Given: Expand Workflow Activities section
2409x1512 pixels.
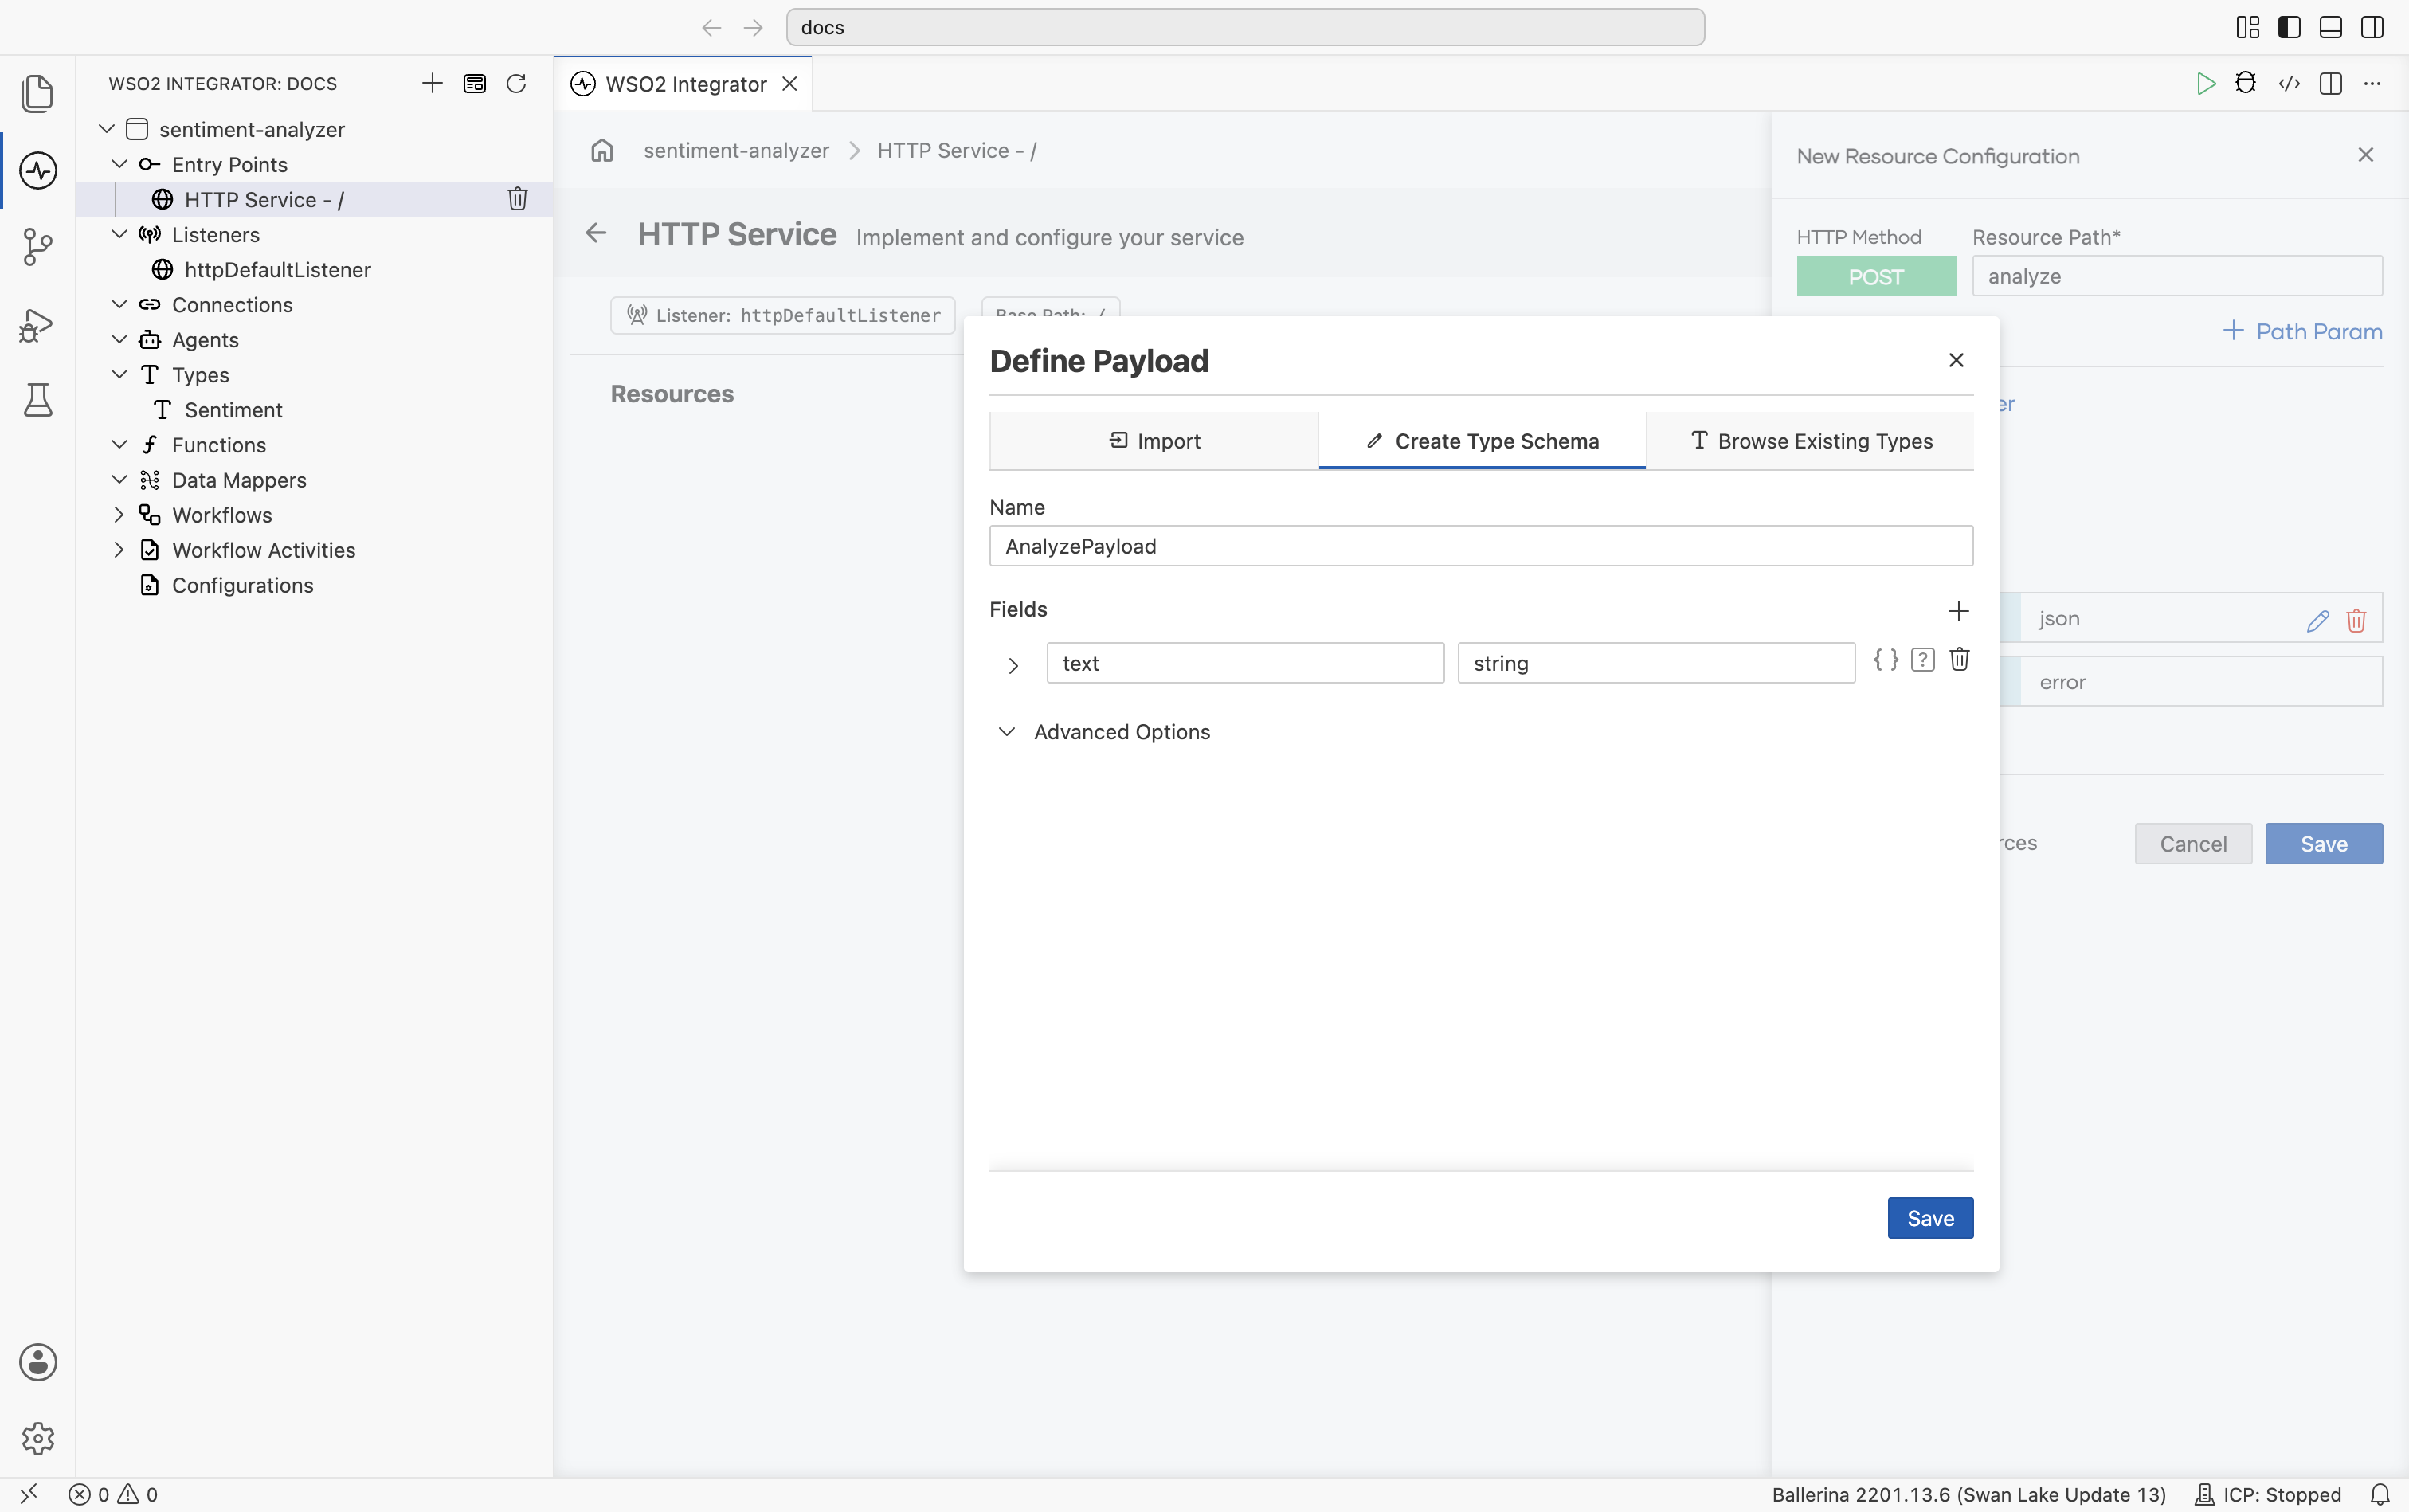Looking at the screenshot, I should pyautogui.click(x=119, y=550).
